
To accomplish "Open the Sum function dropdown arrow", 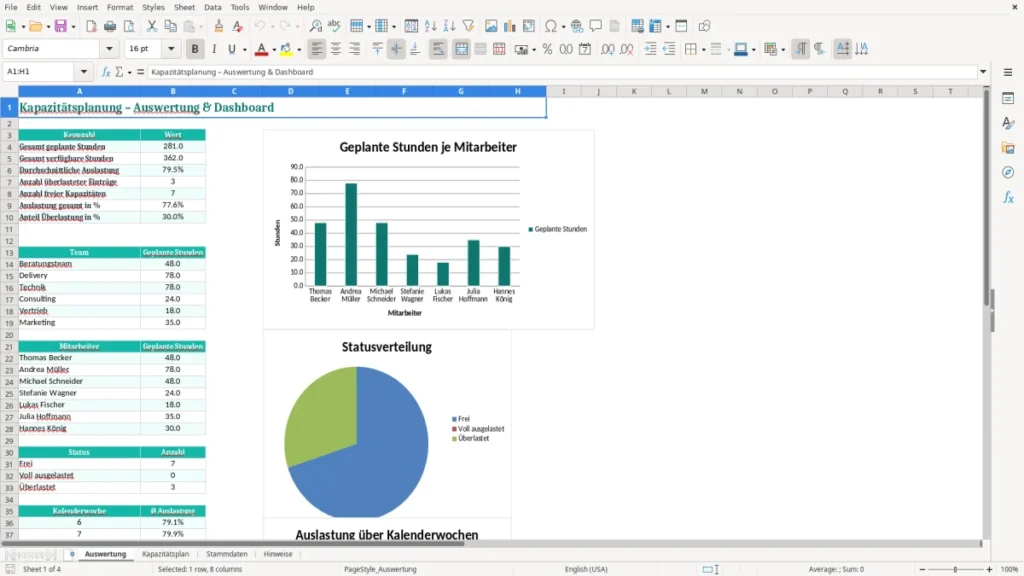I will pyautogui.click(x=129, y=72).
